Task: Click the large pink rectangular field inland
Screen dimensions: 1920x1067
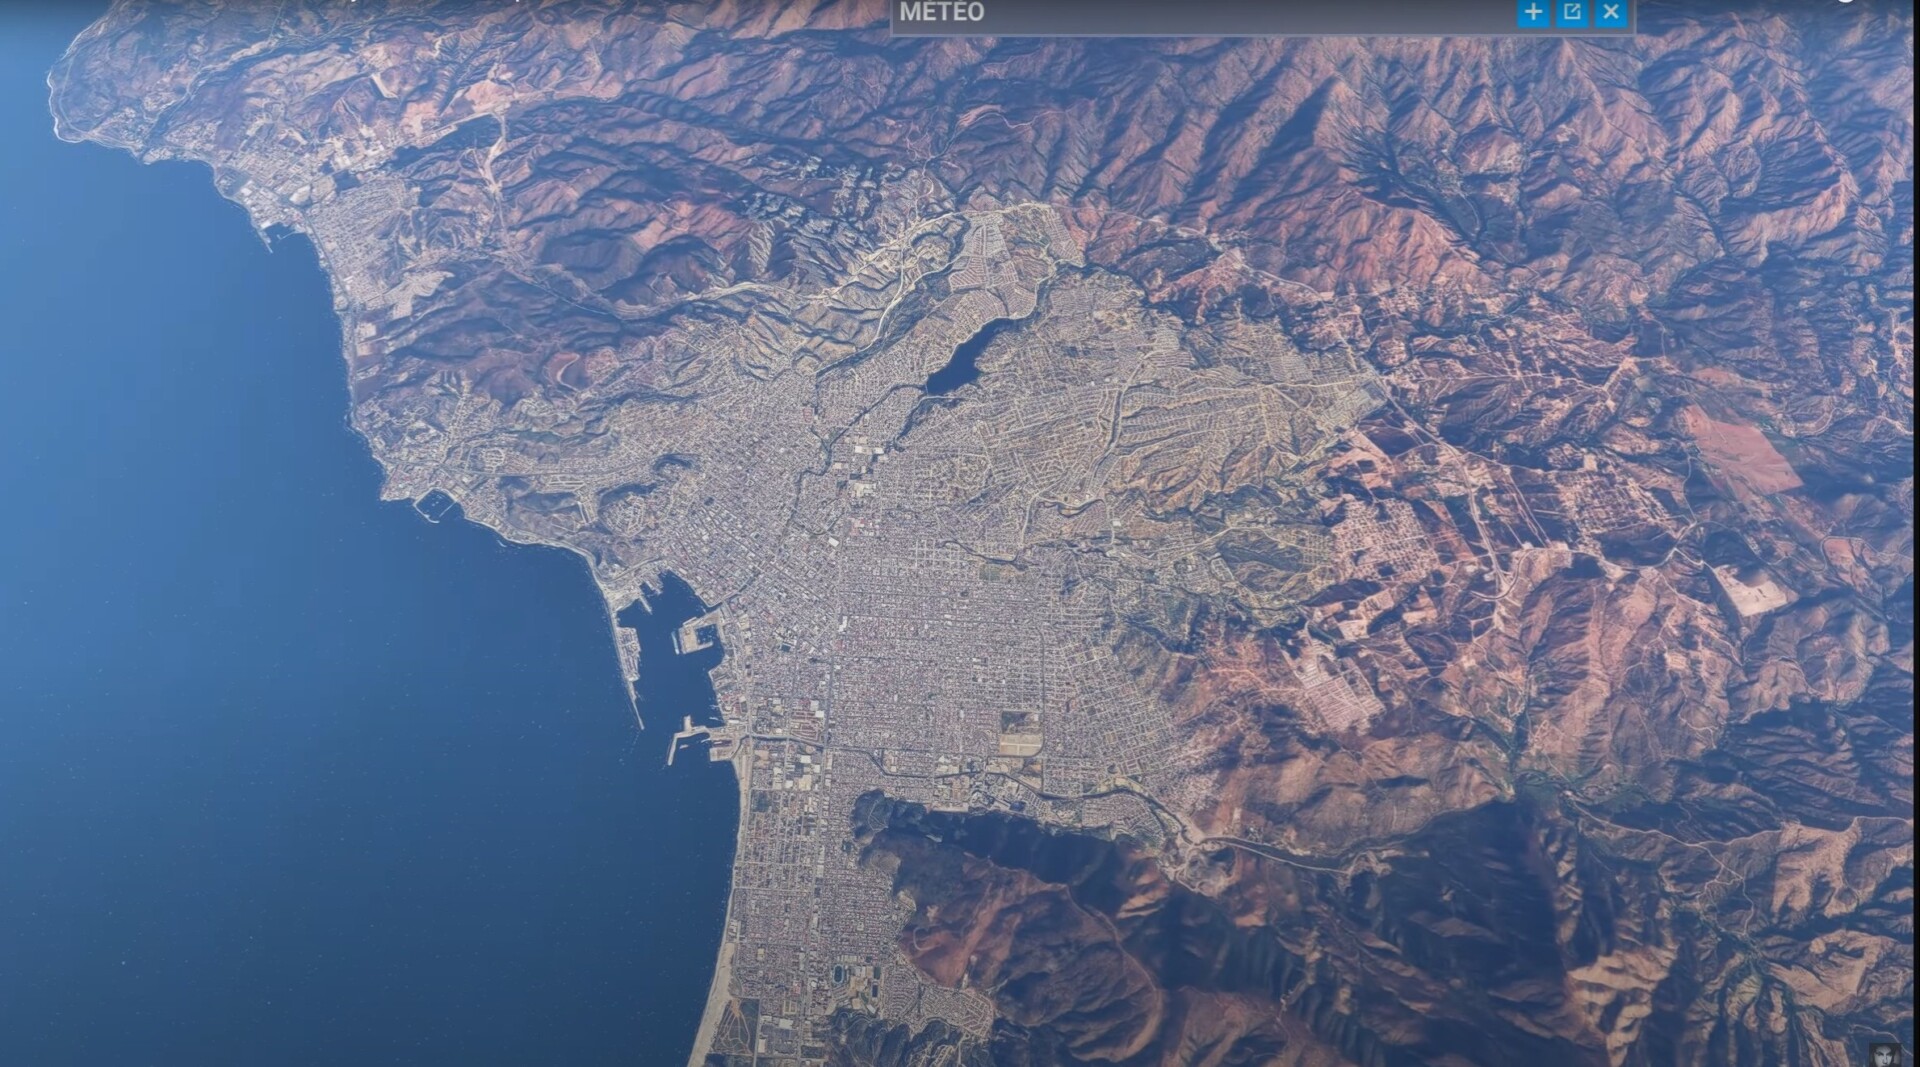Action: [x=1740, y=452]
